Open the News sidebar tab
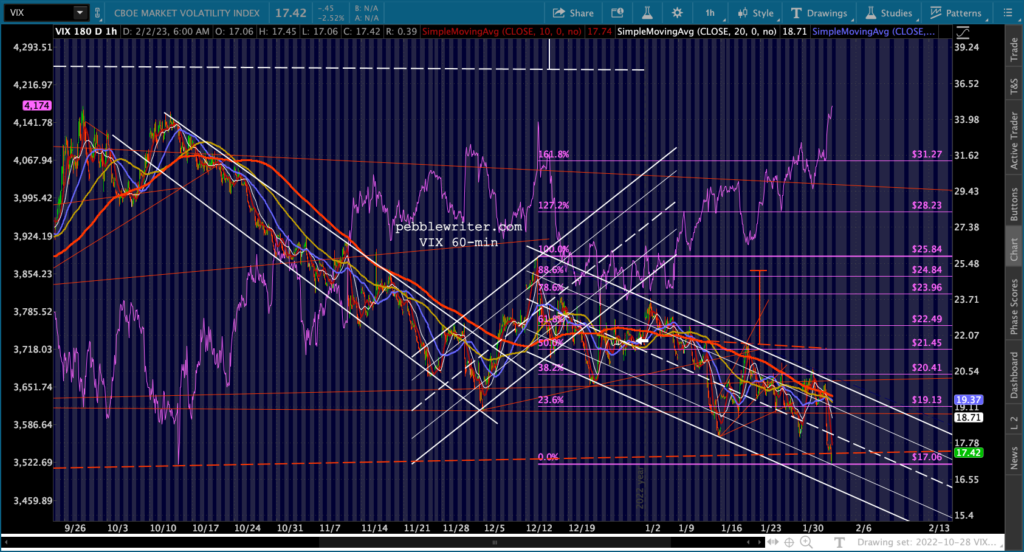The width and height of the screenshot is (1024, 552). click(1014, 457)
